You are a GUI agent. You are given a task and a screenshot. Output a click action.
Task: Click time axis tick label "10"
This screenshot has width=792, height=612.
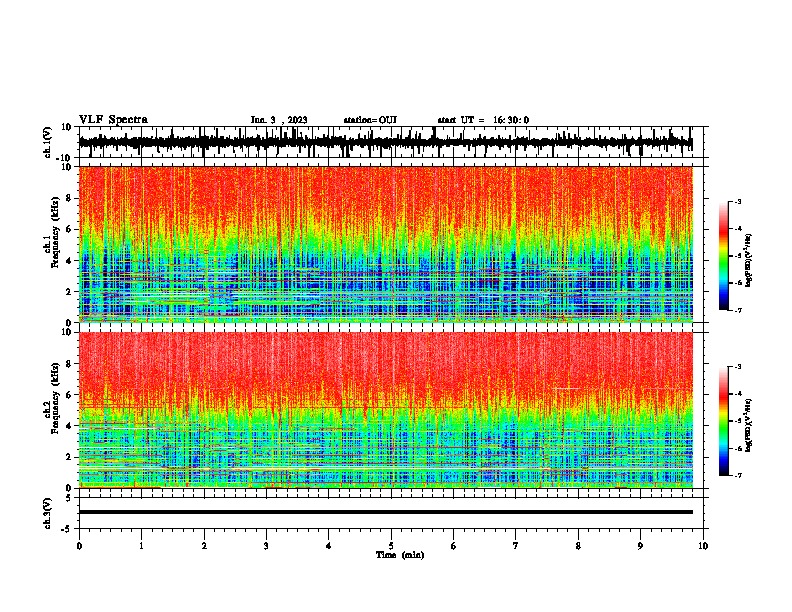[703, 546]
